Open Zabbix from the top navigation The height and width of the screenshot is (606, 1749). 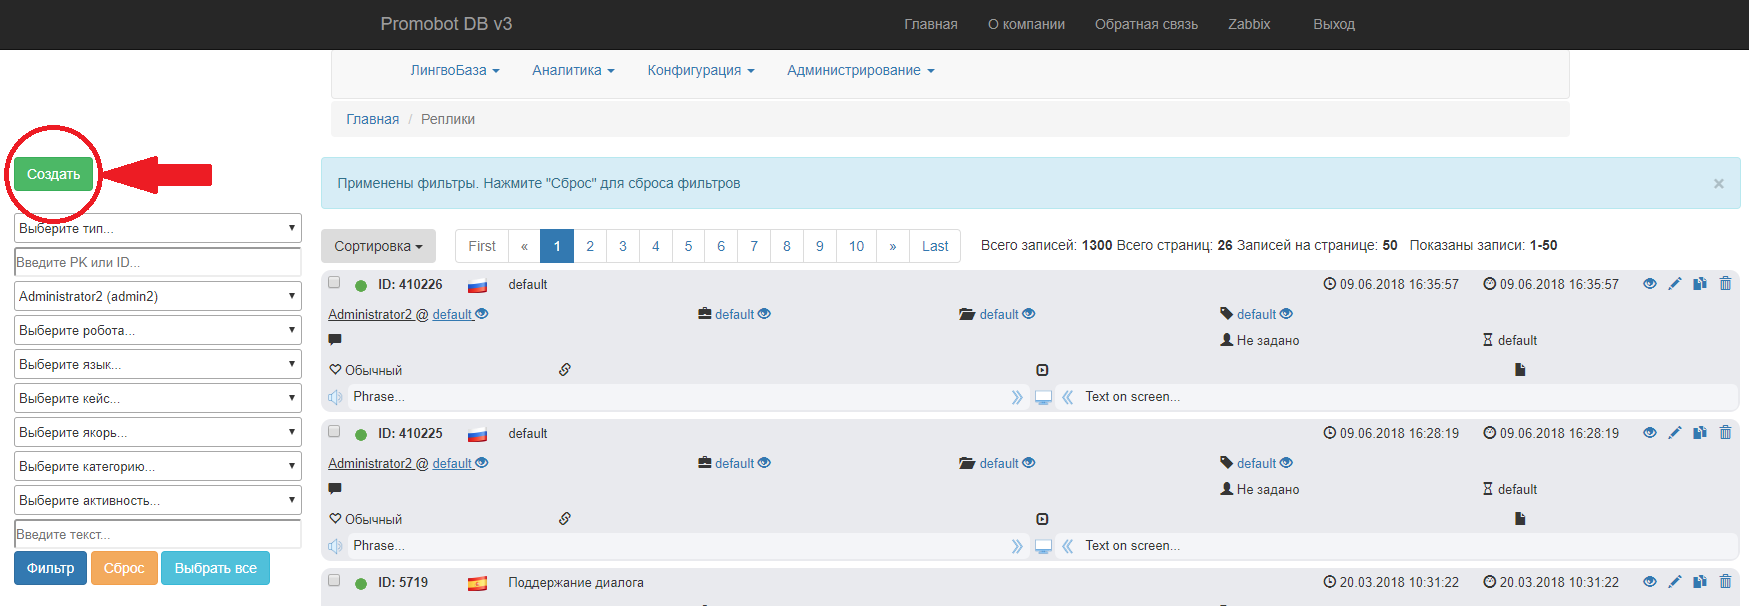[1249, 24]
